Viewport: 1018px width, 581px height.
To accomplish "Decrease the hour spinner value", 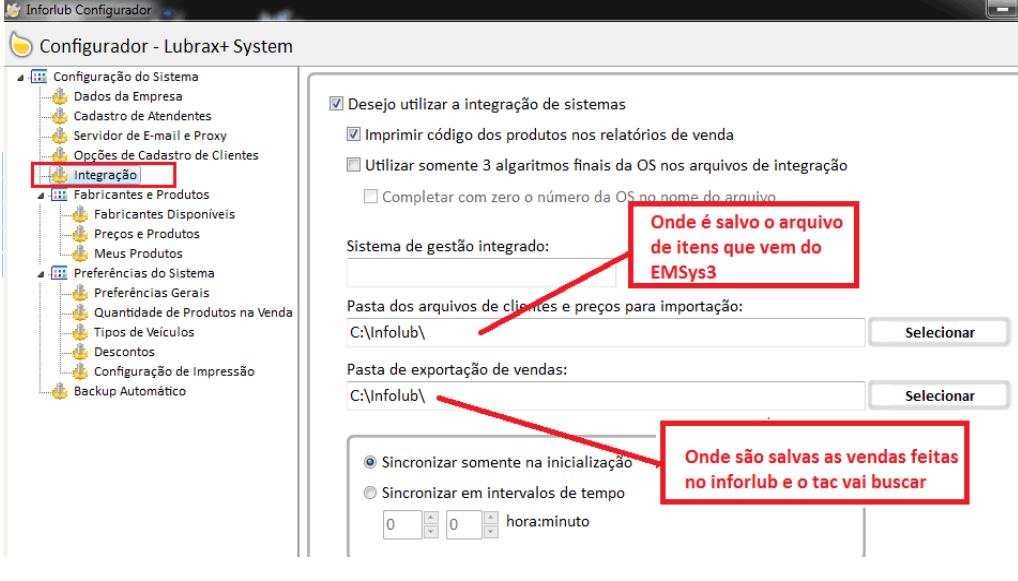I will (x=430, y=532).
